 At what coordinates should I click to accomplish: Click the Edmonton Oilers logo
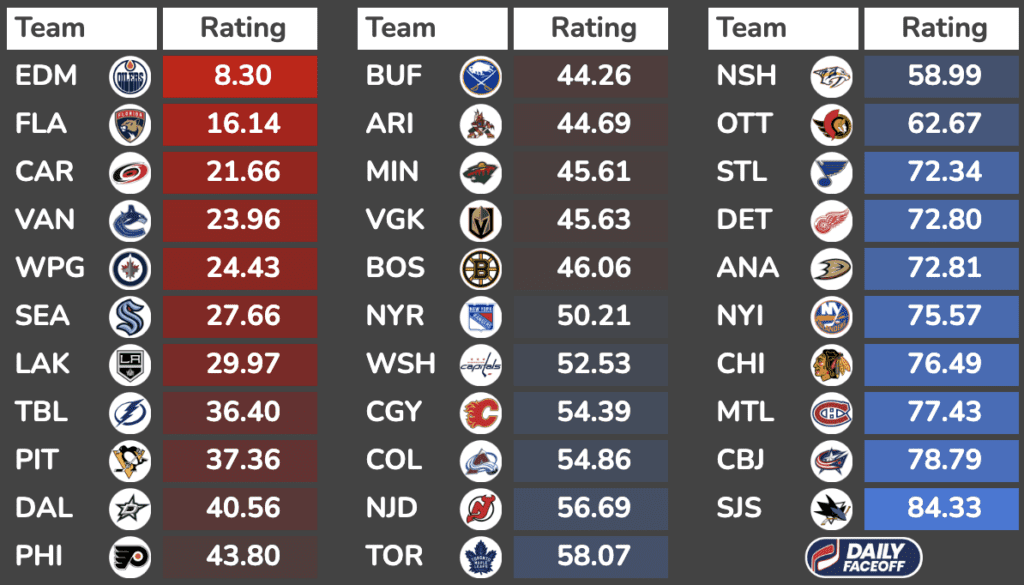(x=130, y=77)
